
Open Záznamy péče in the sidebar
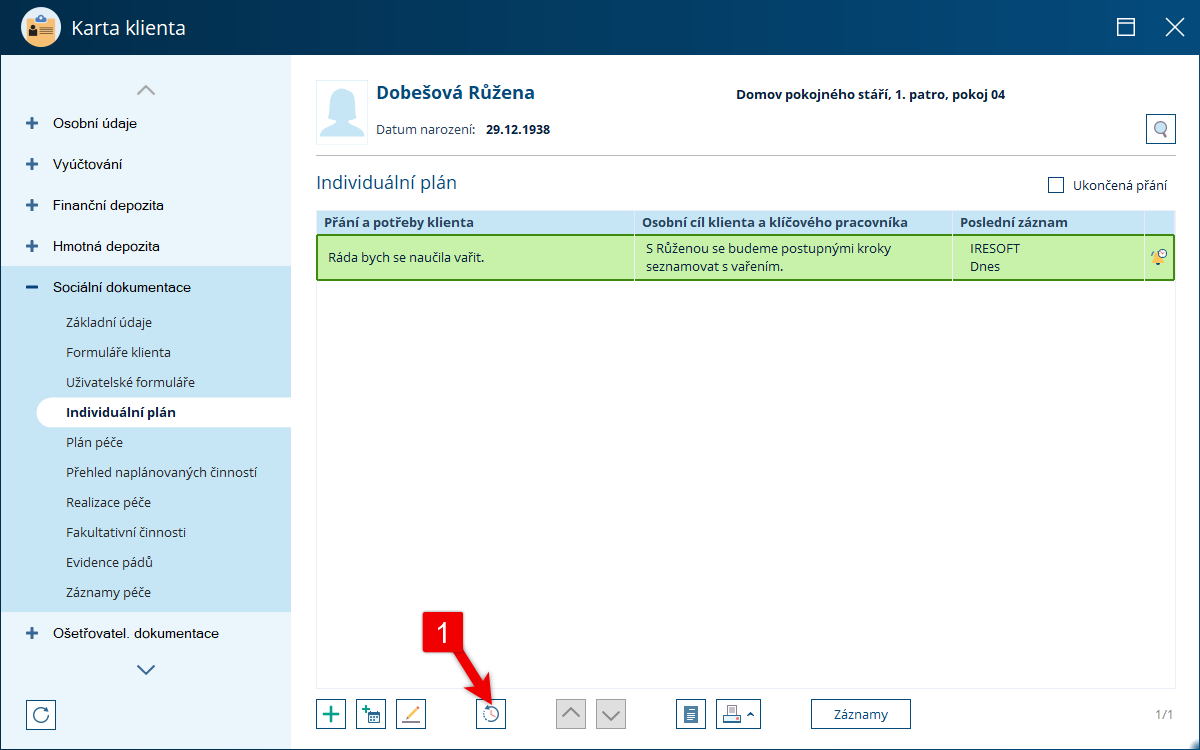pos(108,592)
